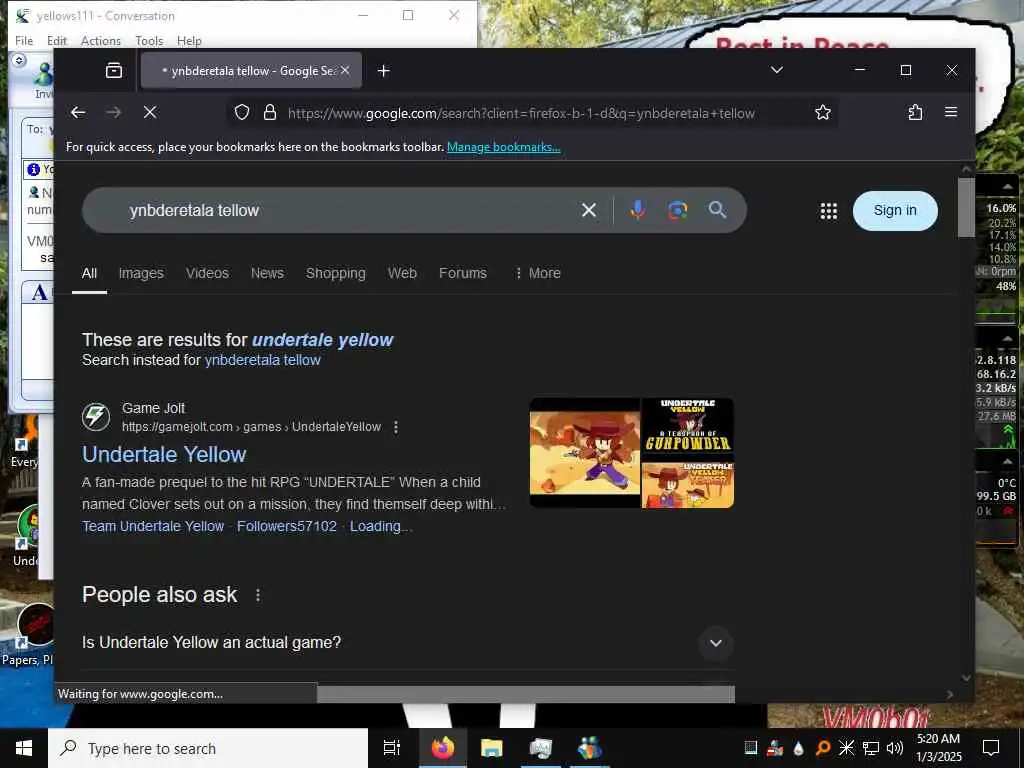
Task: Open the Windows Start menu
Action: coord(24,748)
